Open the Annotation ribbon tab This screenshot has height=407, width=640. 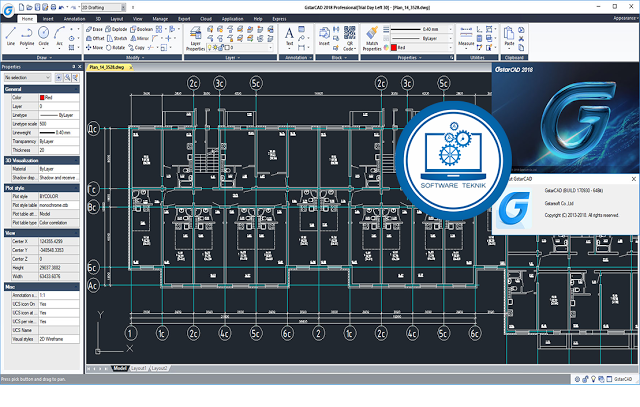pos(74,19)
